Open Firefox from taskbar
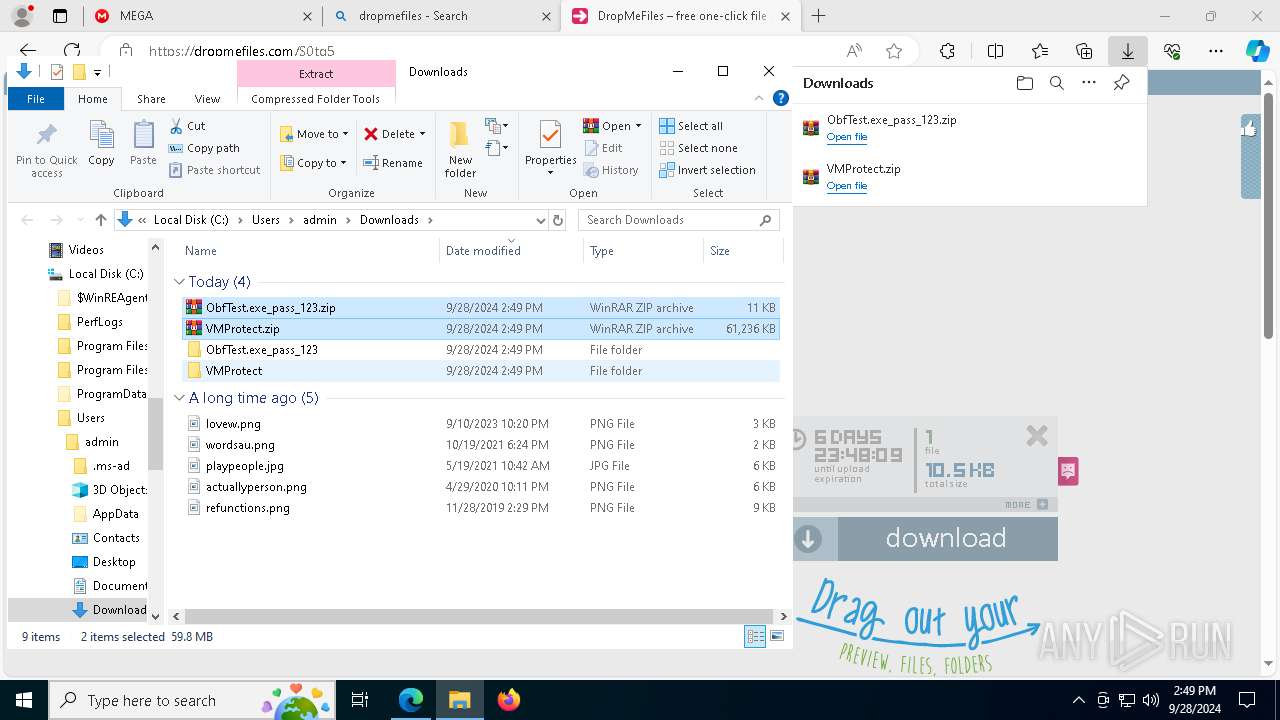Screen dimensions: 1280x720 click(508, 700)
